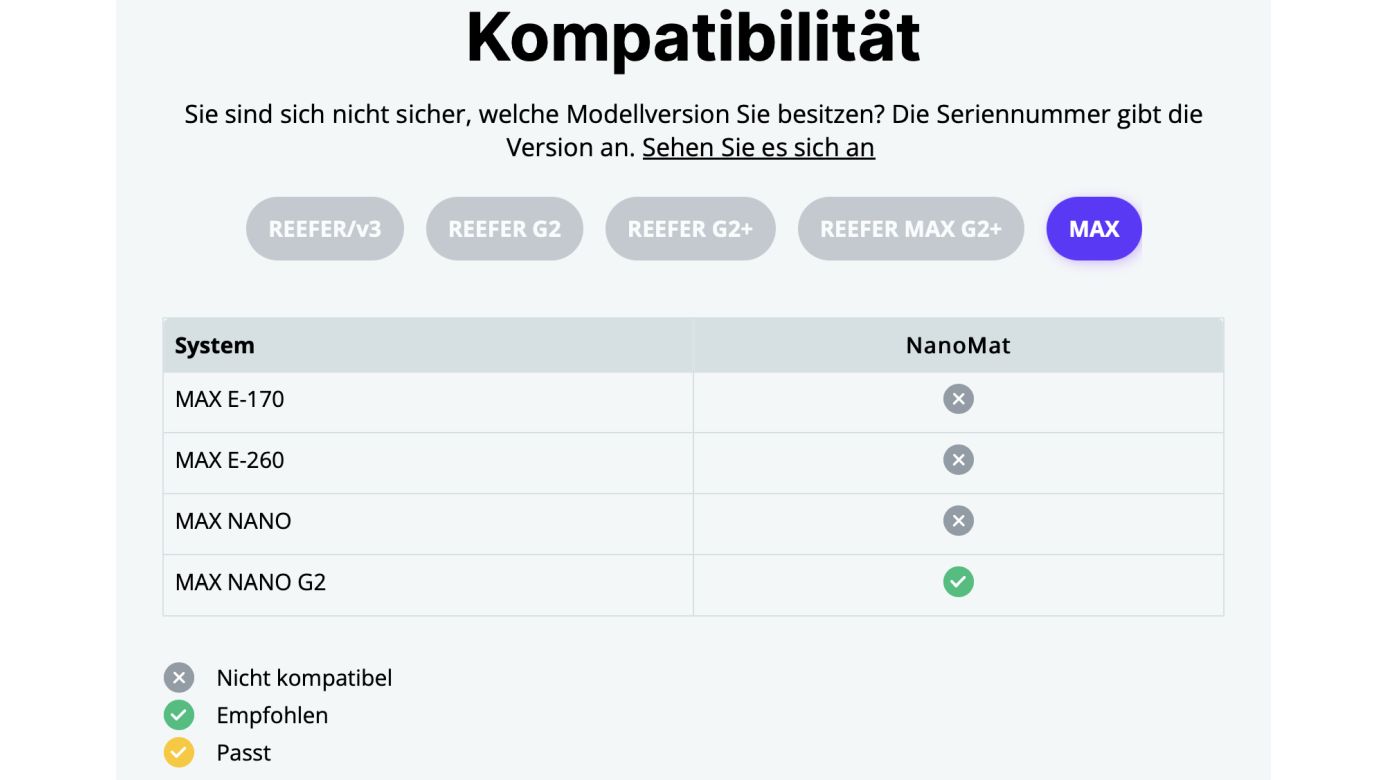Click the MAX E-260 system name
Image resolution: width=1387 pixels, height=780 pixels.
(230, 460)
